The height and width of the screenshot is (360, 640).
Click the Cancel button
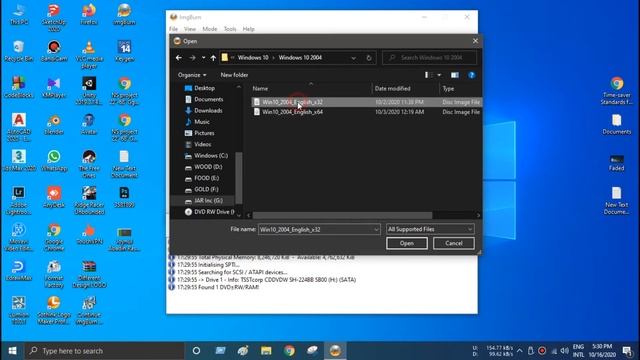[453, 243]
